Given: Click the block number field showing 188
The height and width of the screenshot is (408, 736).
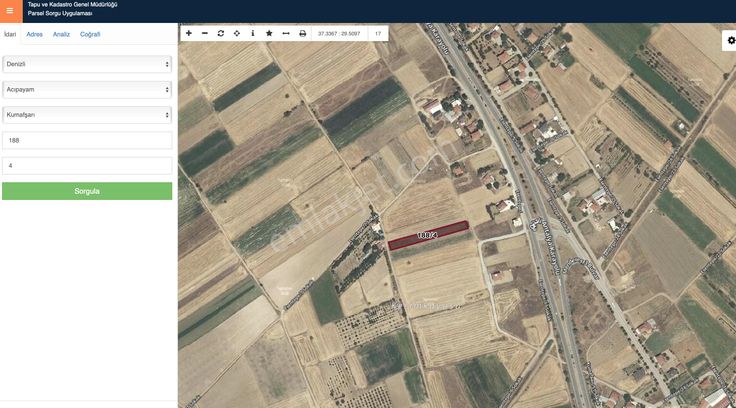Looking at the screenshot, I should (87, 140).
